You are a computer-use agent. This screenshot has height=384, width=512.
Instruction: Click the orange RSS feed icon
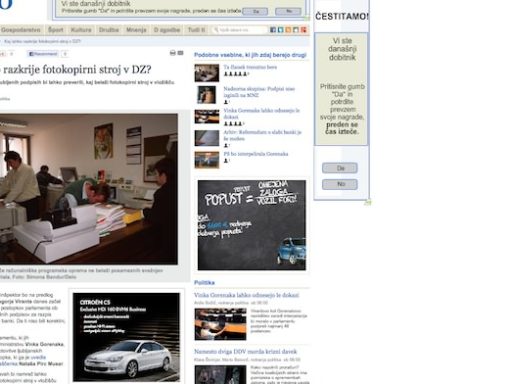coord(288,30)
